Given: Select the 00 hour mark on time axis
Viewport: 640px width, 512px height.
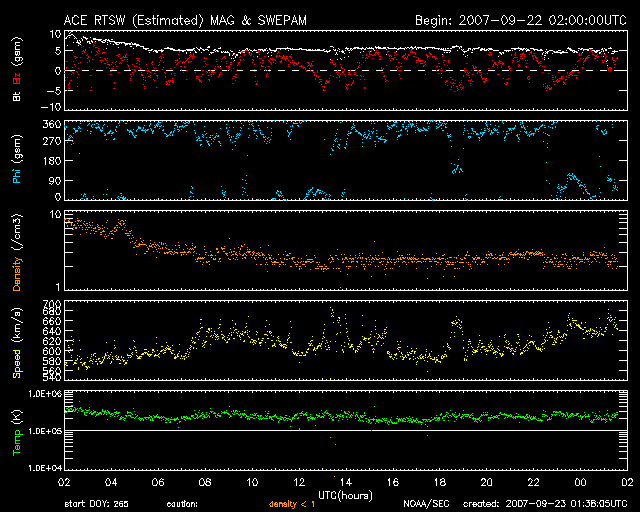Looking at the screenshot, I should [579, 483].
